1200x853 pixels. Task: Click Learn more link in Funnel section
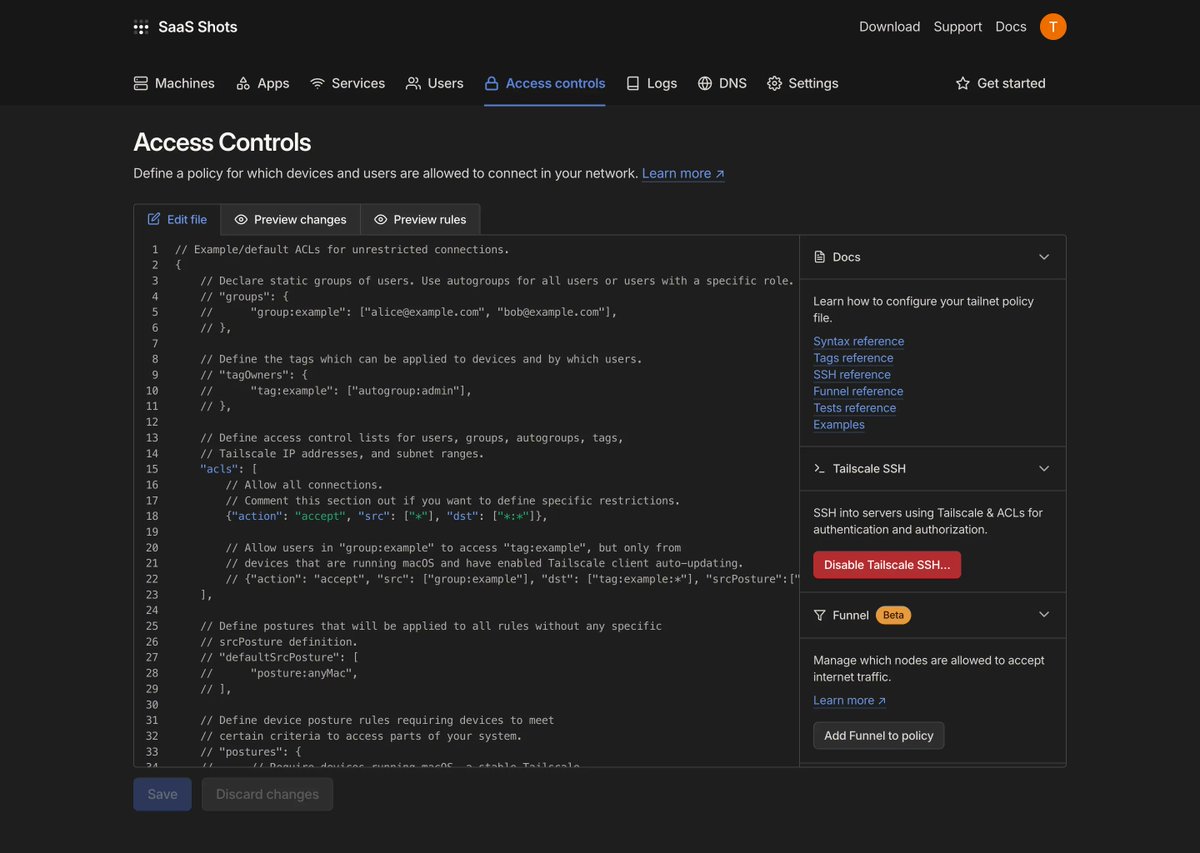[849, 700]
